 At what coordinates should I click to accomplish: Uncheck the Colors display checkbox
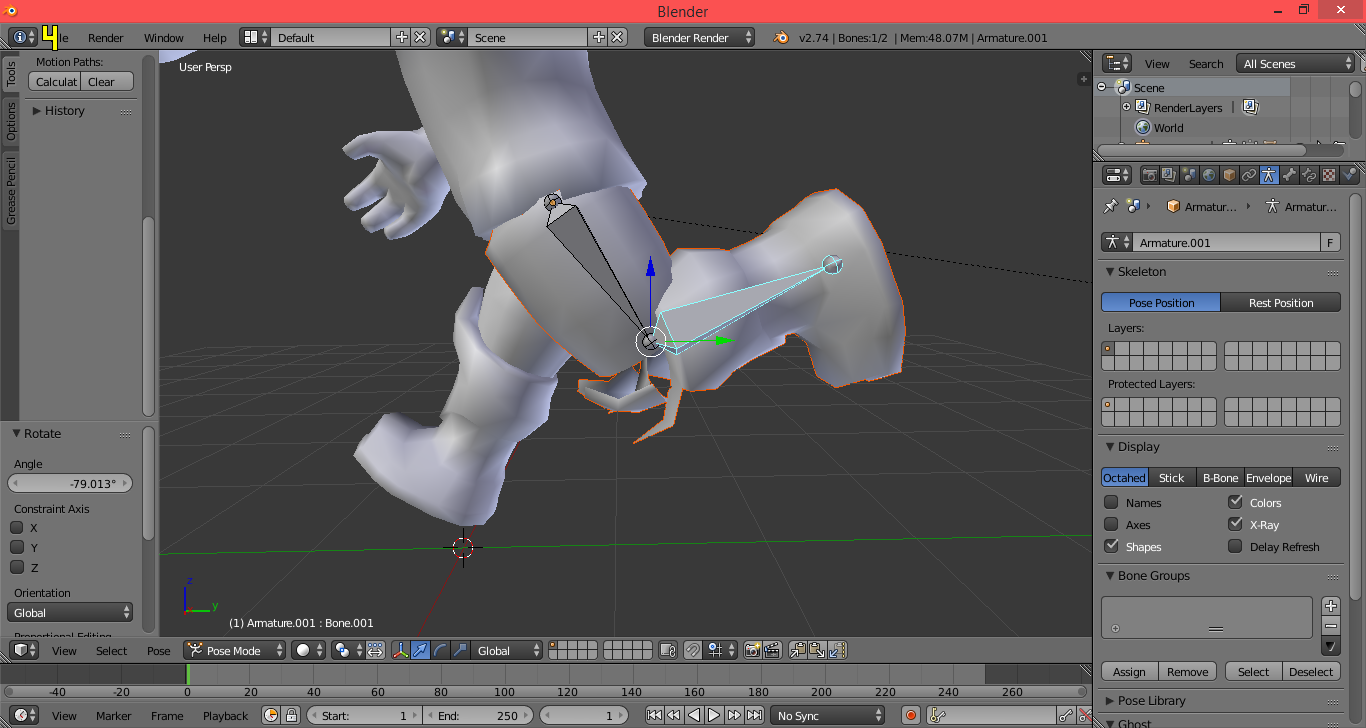coord(1235,502)
